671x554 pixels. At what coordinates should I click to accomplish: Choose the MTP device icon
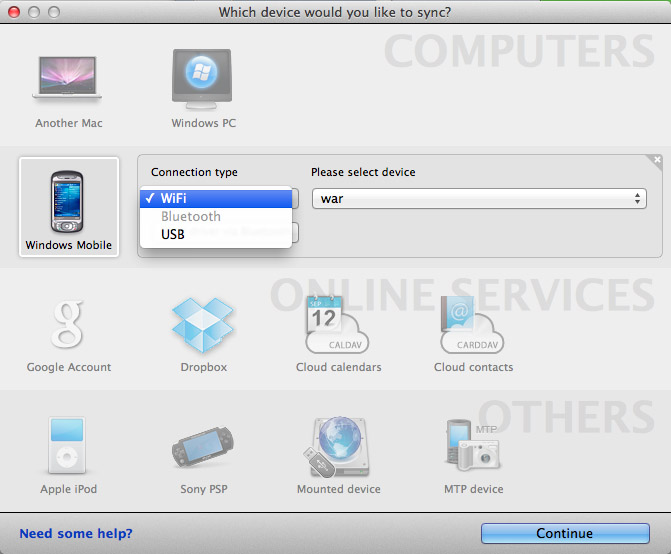click(472, 445)
